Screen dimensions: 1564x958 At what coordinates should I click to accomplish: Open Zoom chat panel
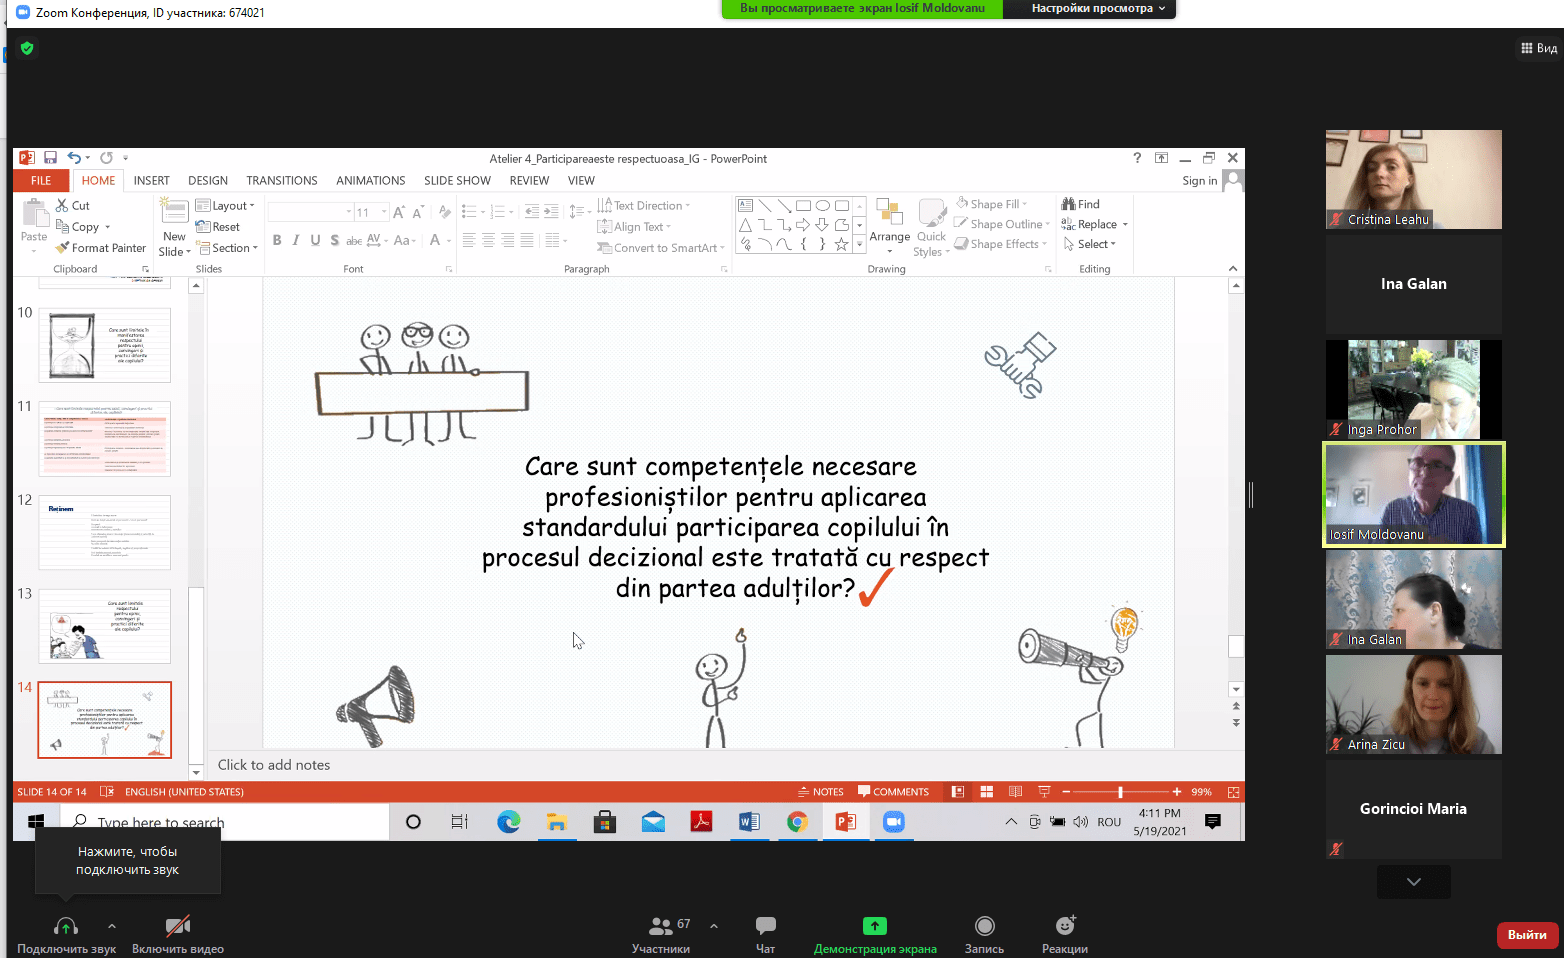(x=766, y=934)
